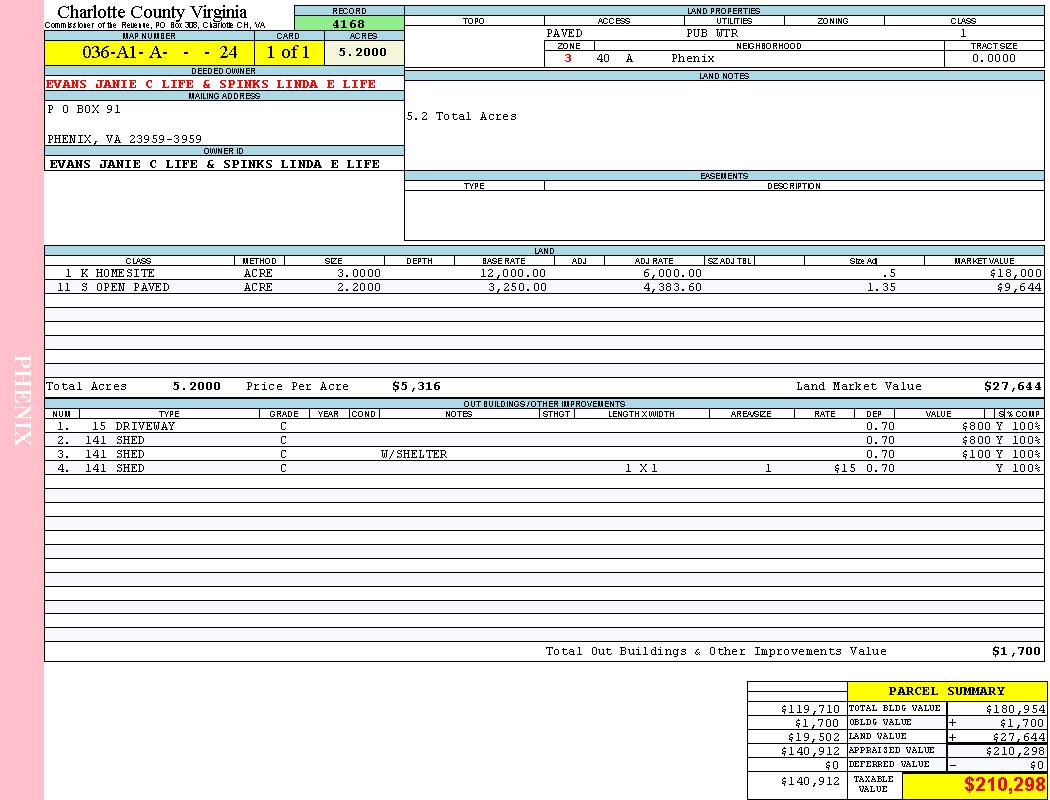Click the red taxable value $210,298

[1003, 785]
